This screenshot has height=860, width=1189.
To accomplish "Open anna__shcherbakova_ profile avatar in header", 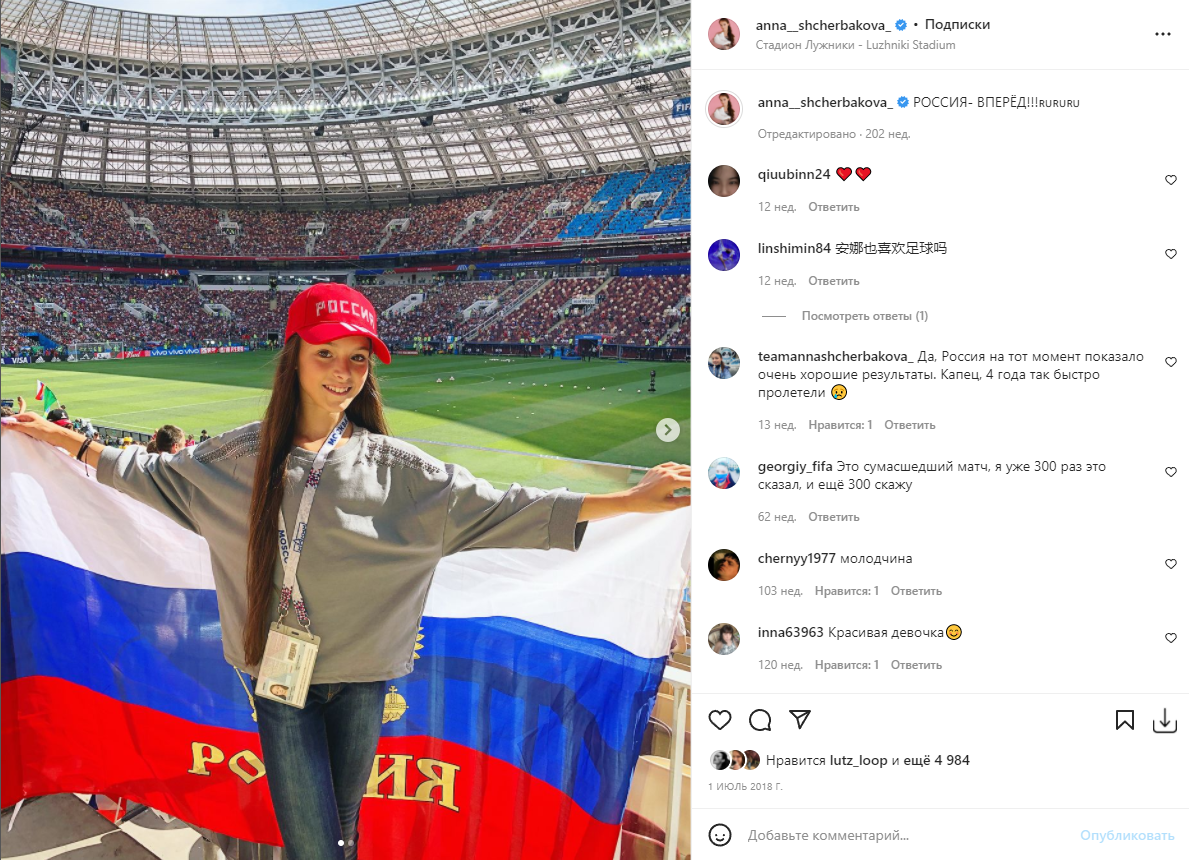I will (724, 34).
